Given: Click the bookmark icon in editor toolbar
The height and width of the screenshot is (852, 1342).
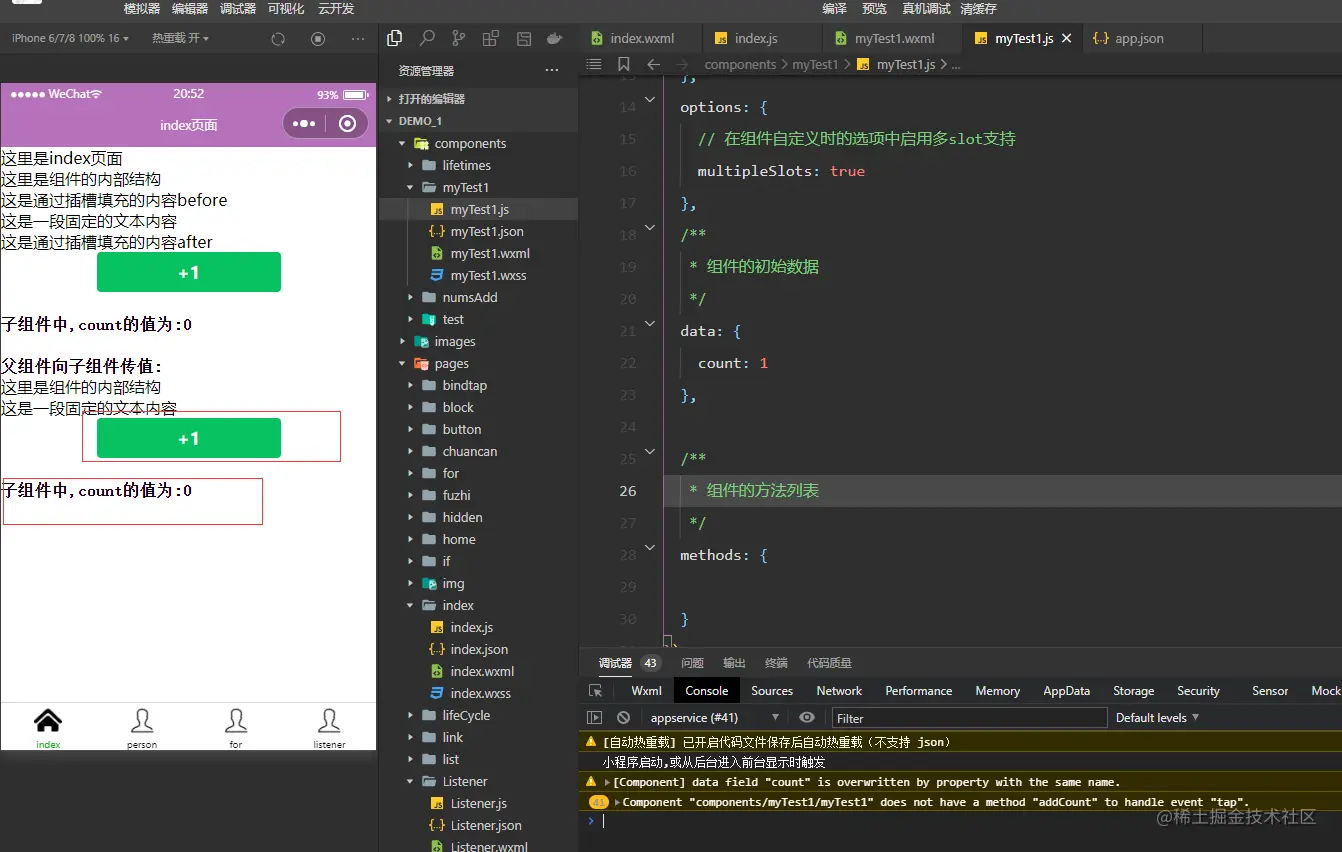Looking at the screenshot, I should (624, 64).
